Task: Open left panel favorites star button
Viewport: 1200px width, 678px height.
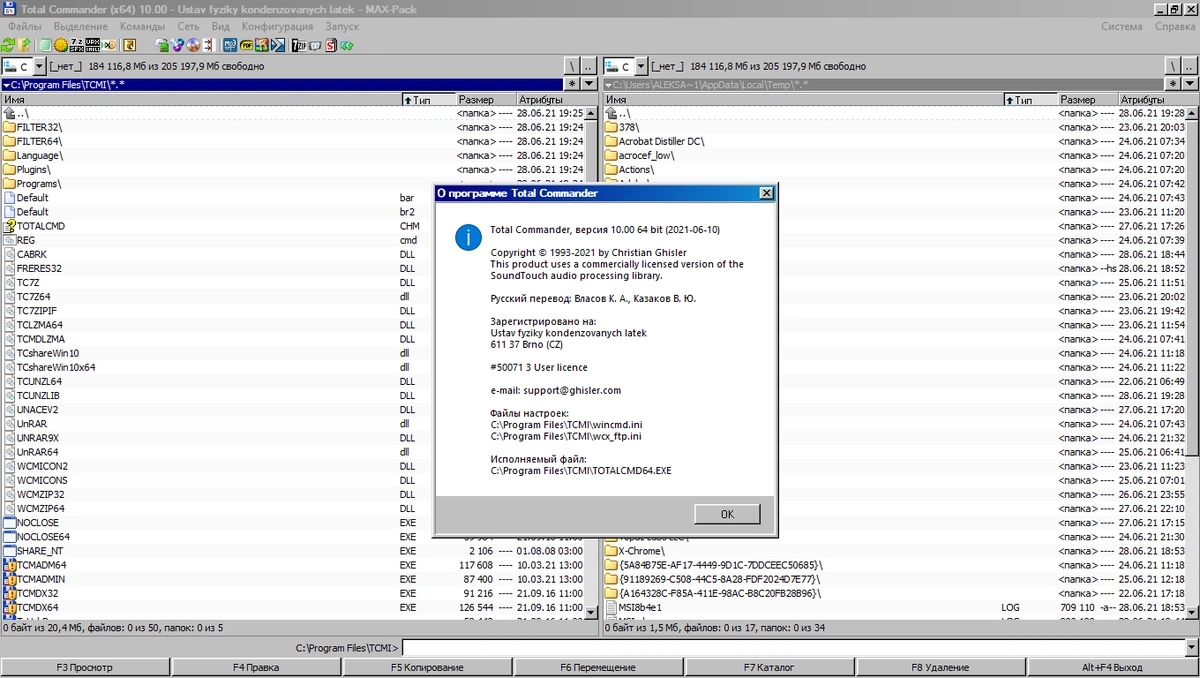Action: tap(572, 85)
